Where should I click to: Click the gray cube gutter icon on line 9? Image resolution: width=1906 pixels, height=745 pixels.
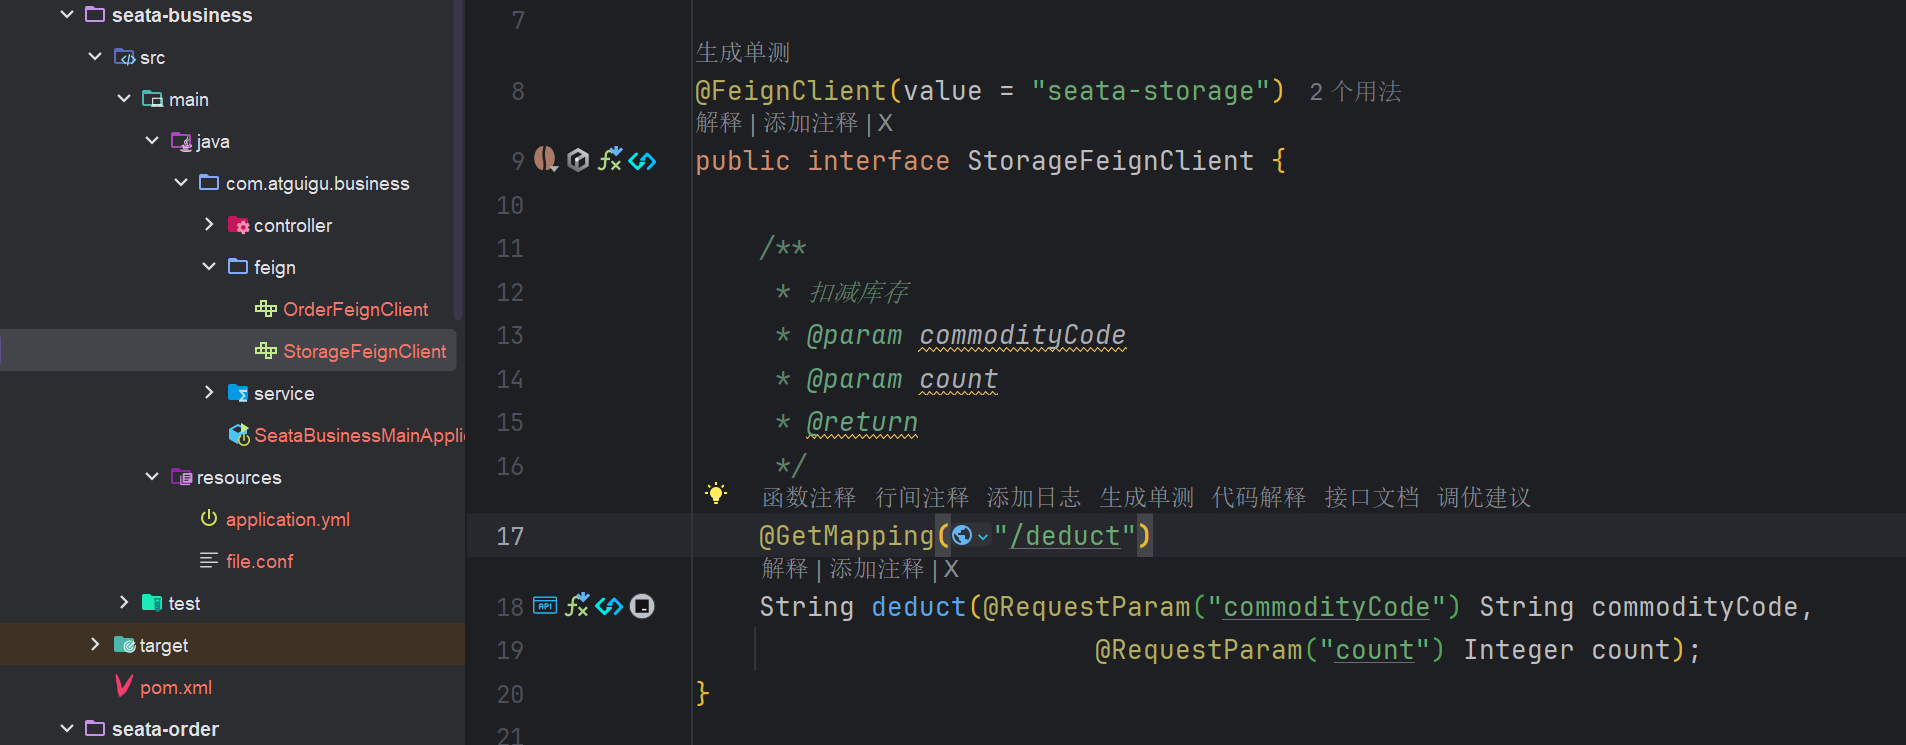coord(578,160)
